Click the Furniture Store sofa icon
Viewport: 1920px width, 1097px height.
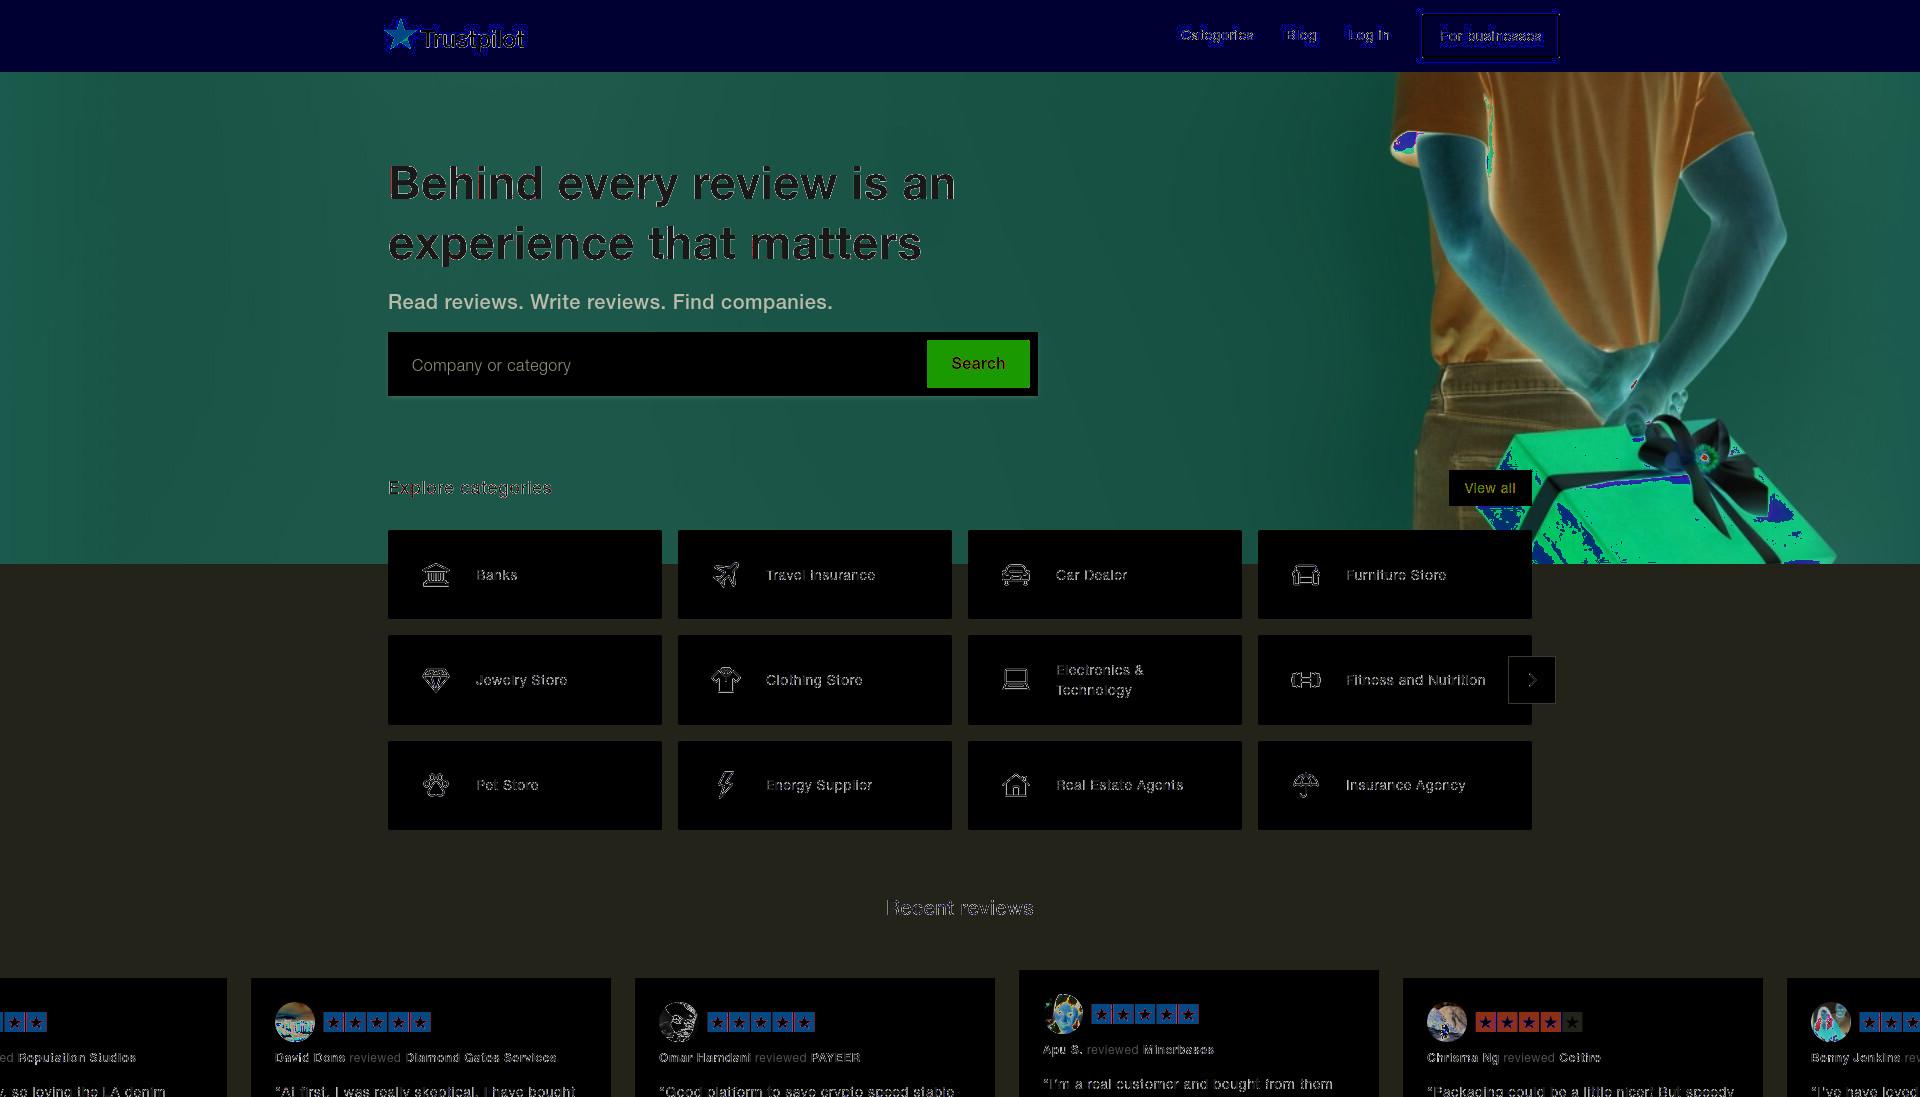(1306, 575)
